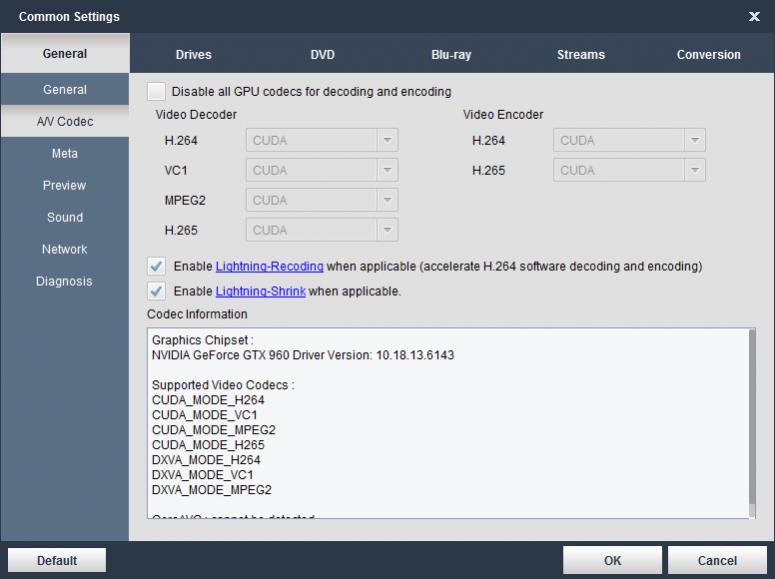Screen dimensions: 775x579
Task: Click the Codec Information scrollbar
Action: pyautogui.click(x=749, y=420)
